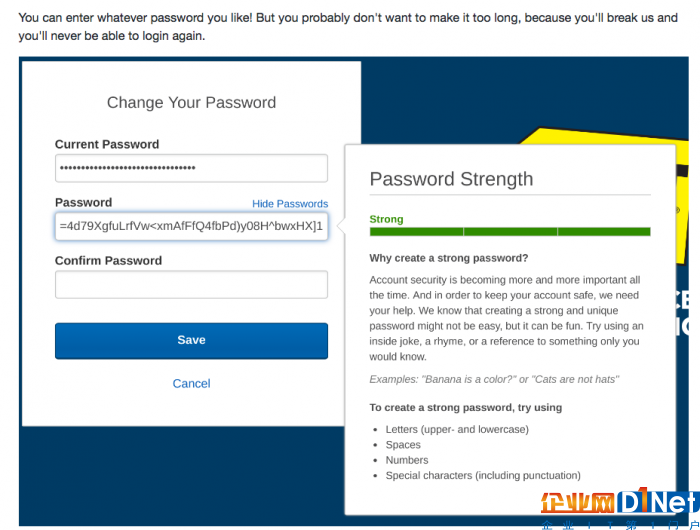
Task: Toggle the Hide Passwords link
Action: 290,204
